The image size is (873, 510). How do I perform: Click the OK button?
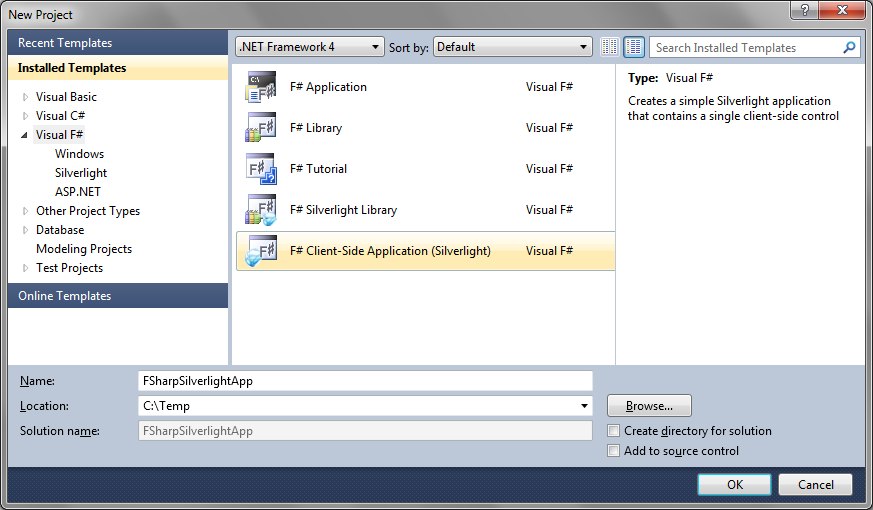[x=734, y=484]
